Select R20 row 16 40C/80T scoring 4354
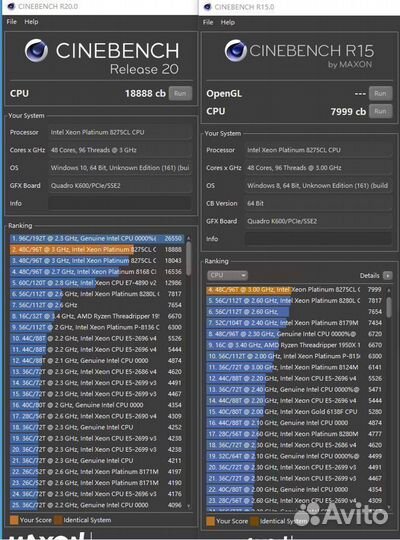 tap(98, 405)
